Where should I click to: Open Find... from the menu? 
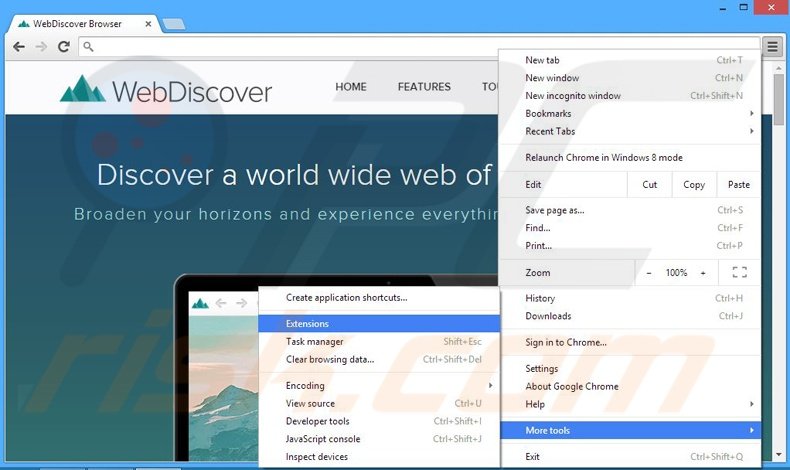point(630,228)
